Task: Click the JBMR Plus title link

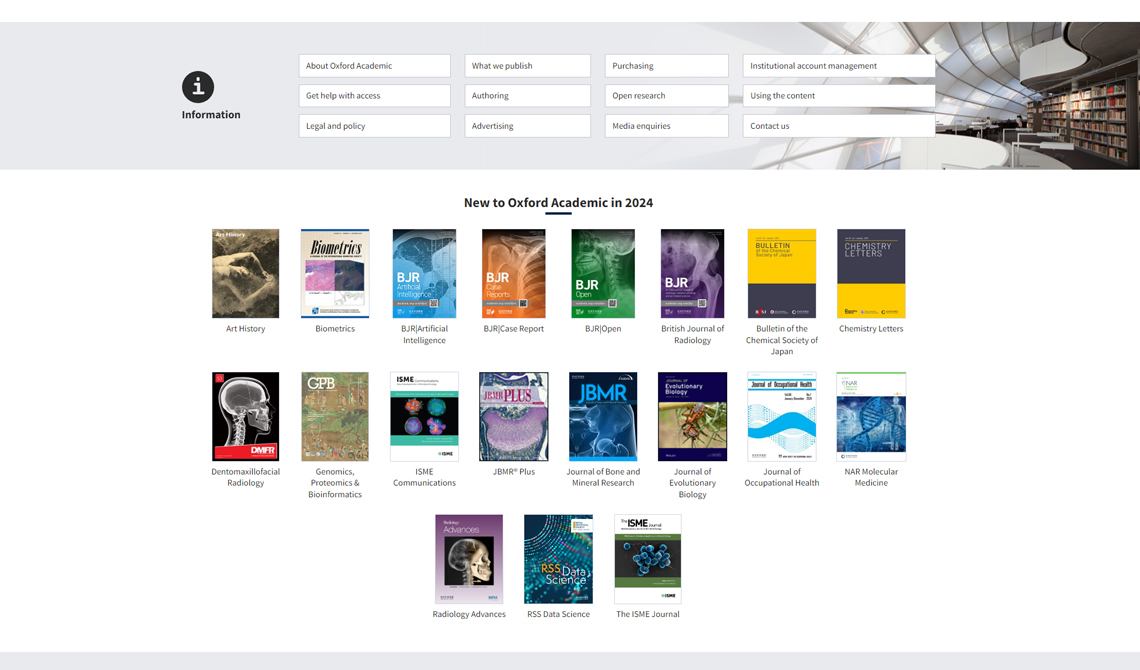Action: tap(514, 472)
